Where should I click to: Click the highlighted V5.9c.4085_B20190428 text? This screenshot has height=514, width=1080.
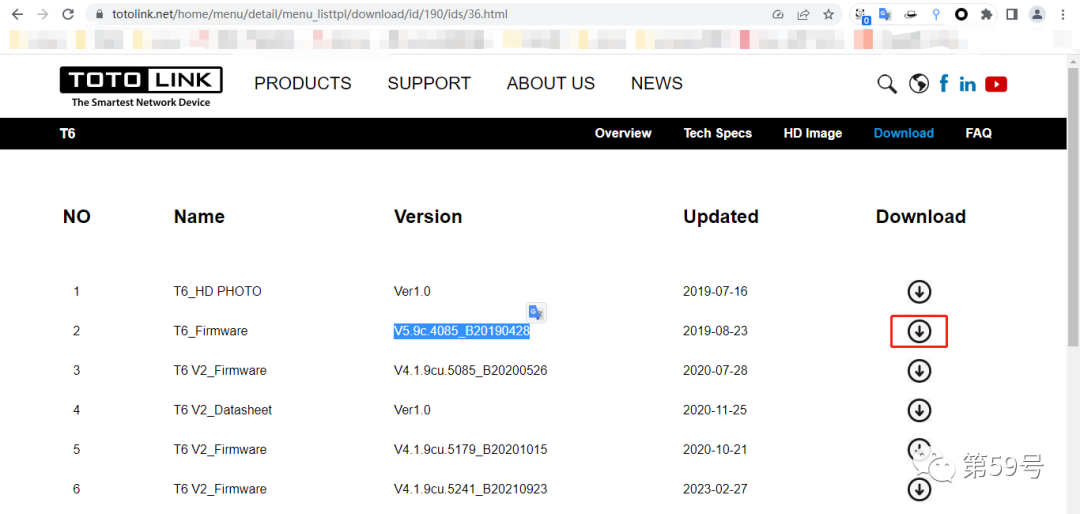(x=461, y=331)
